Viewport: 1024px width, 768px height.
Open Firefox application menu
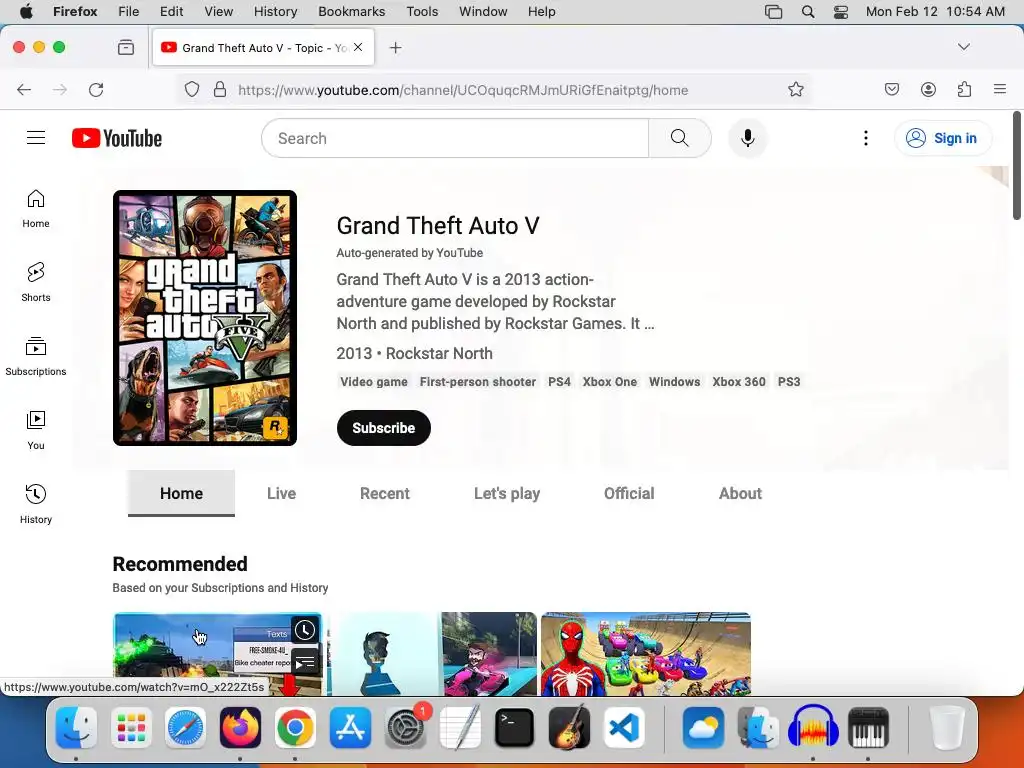pyautogui.click(x=1000, y=89)
